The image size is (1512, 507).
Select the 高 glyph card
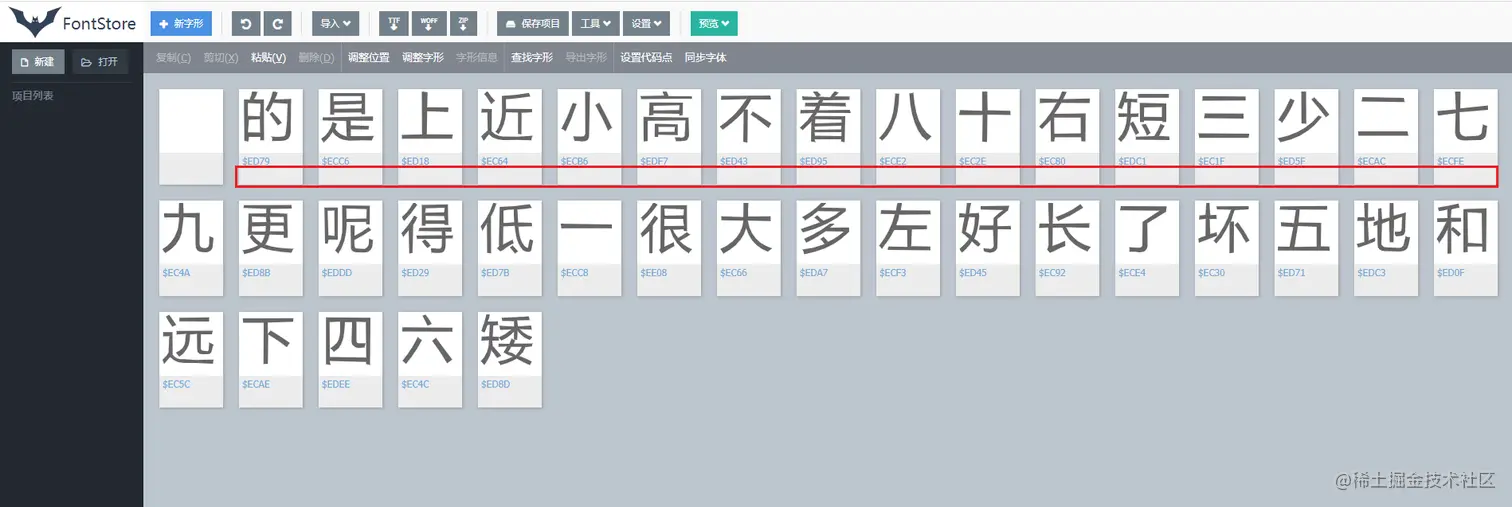pyautogui.click(x=669, y=136)
